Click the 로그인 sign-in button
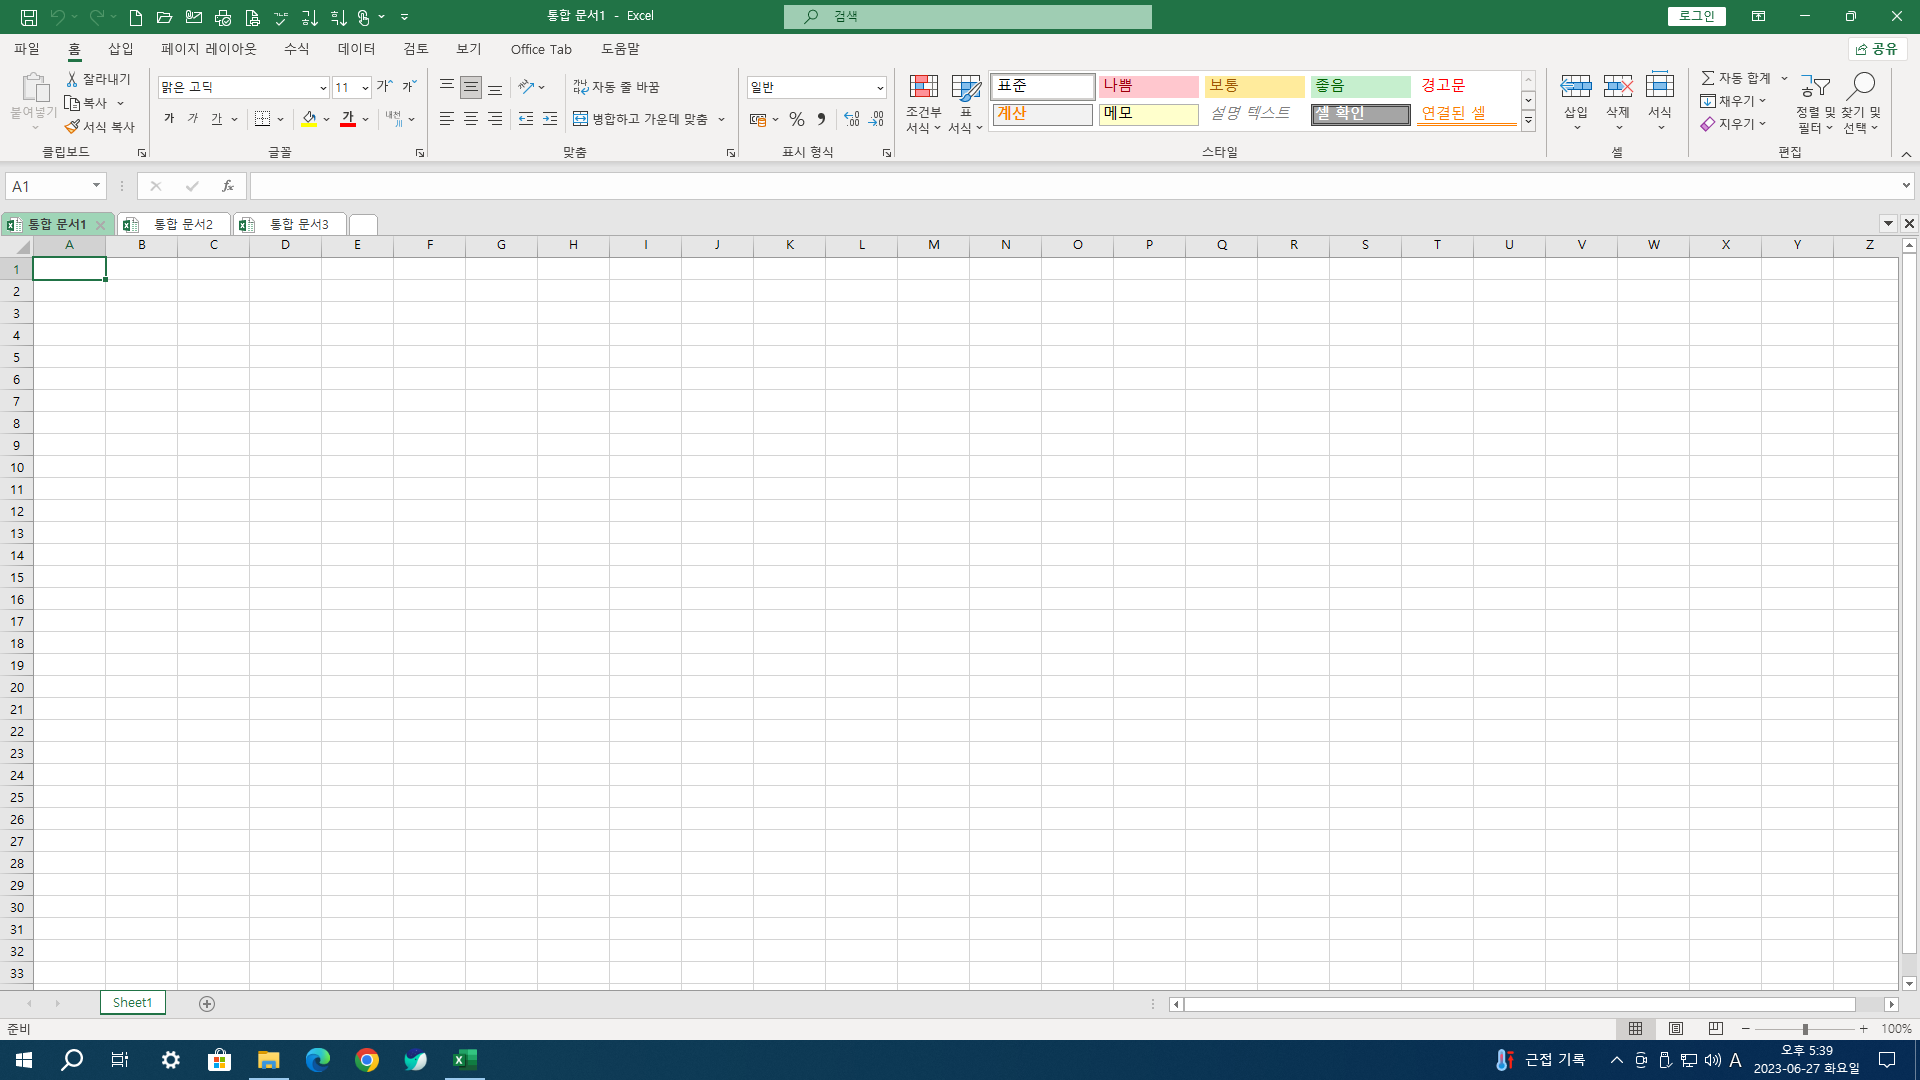 click(1696, 16)
